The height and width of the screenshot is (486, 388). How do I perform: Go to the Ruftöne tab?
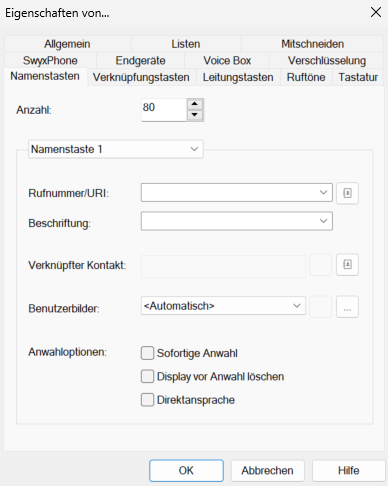tap(306, 77)
